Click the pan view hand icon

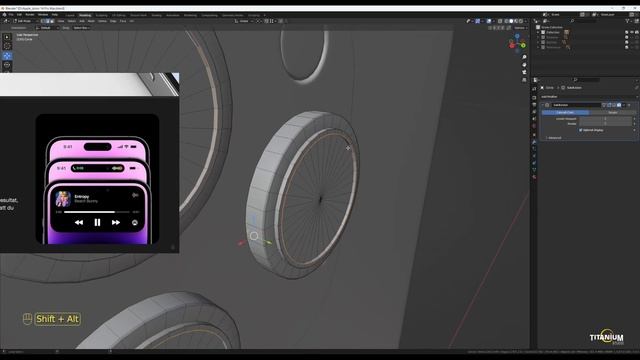[524, 64]
